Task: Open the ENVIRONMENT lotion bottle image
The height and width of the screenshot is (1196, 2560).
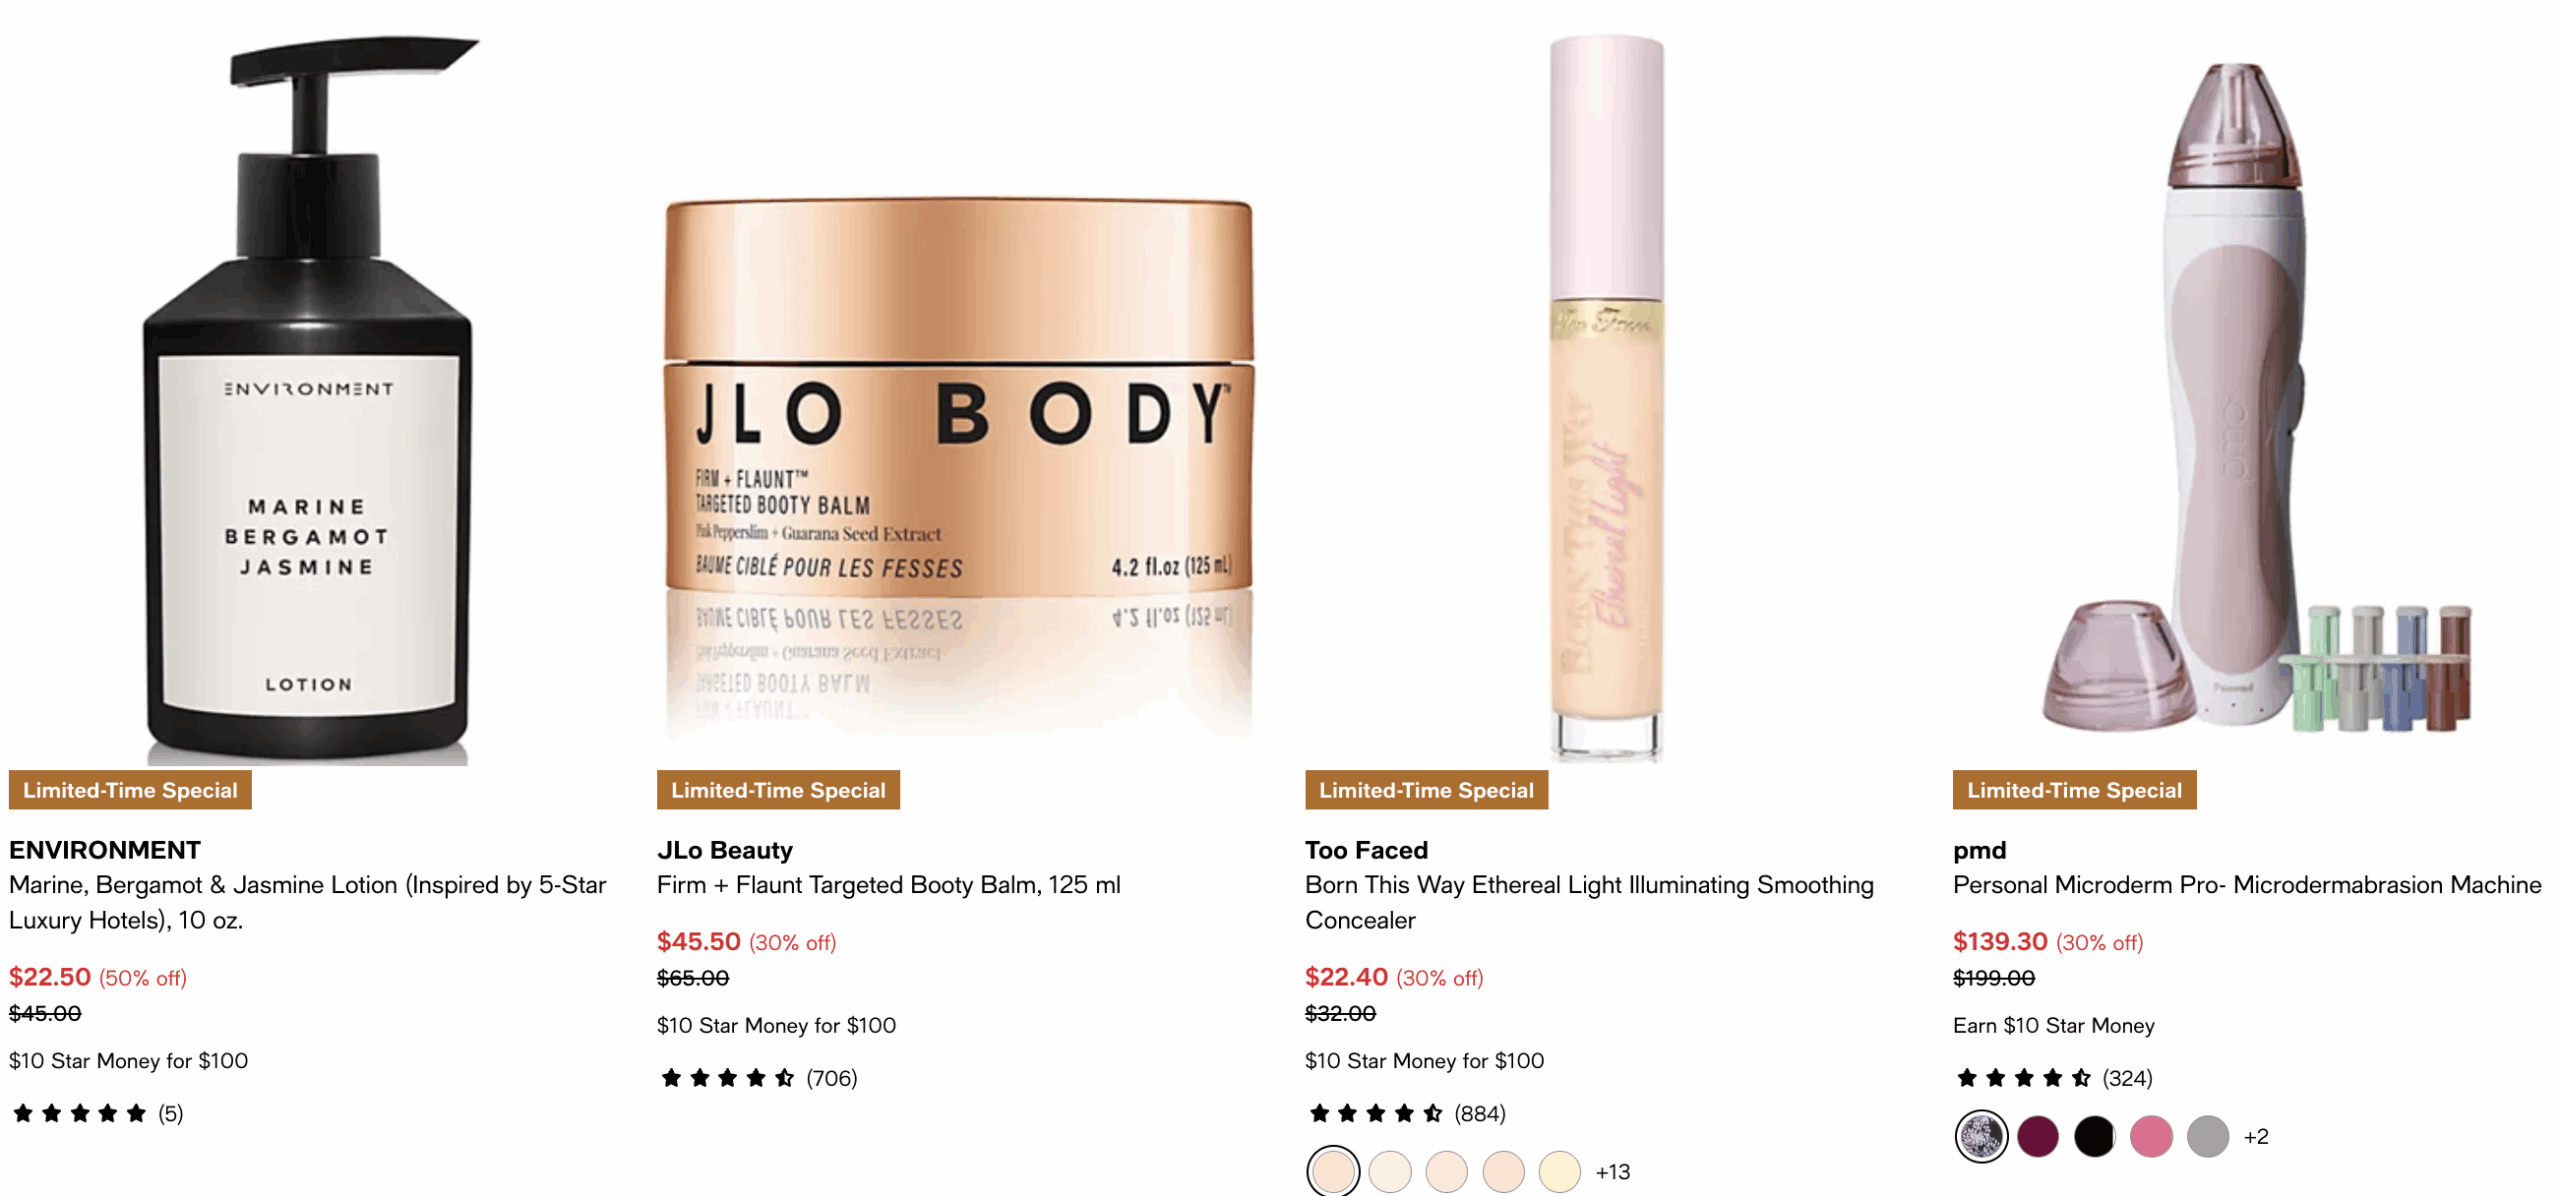Action: point(309,400)
